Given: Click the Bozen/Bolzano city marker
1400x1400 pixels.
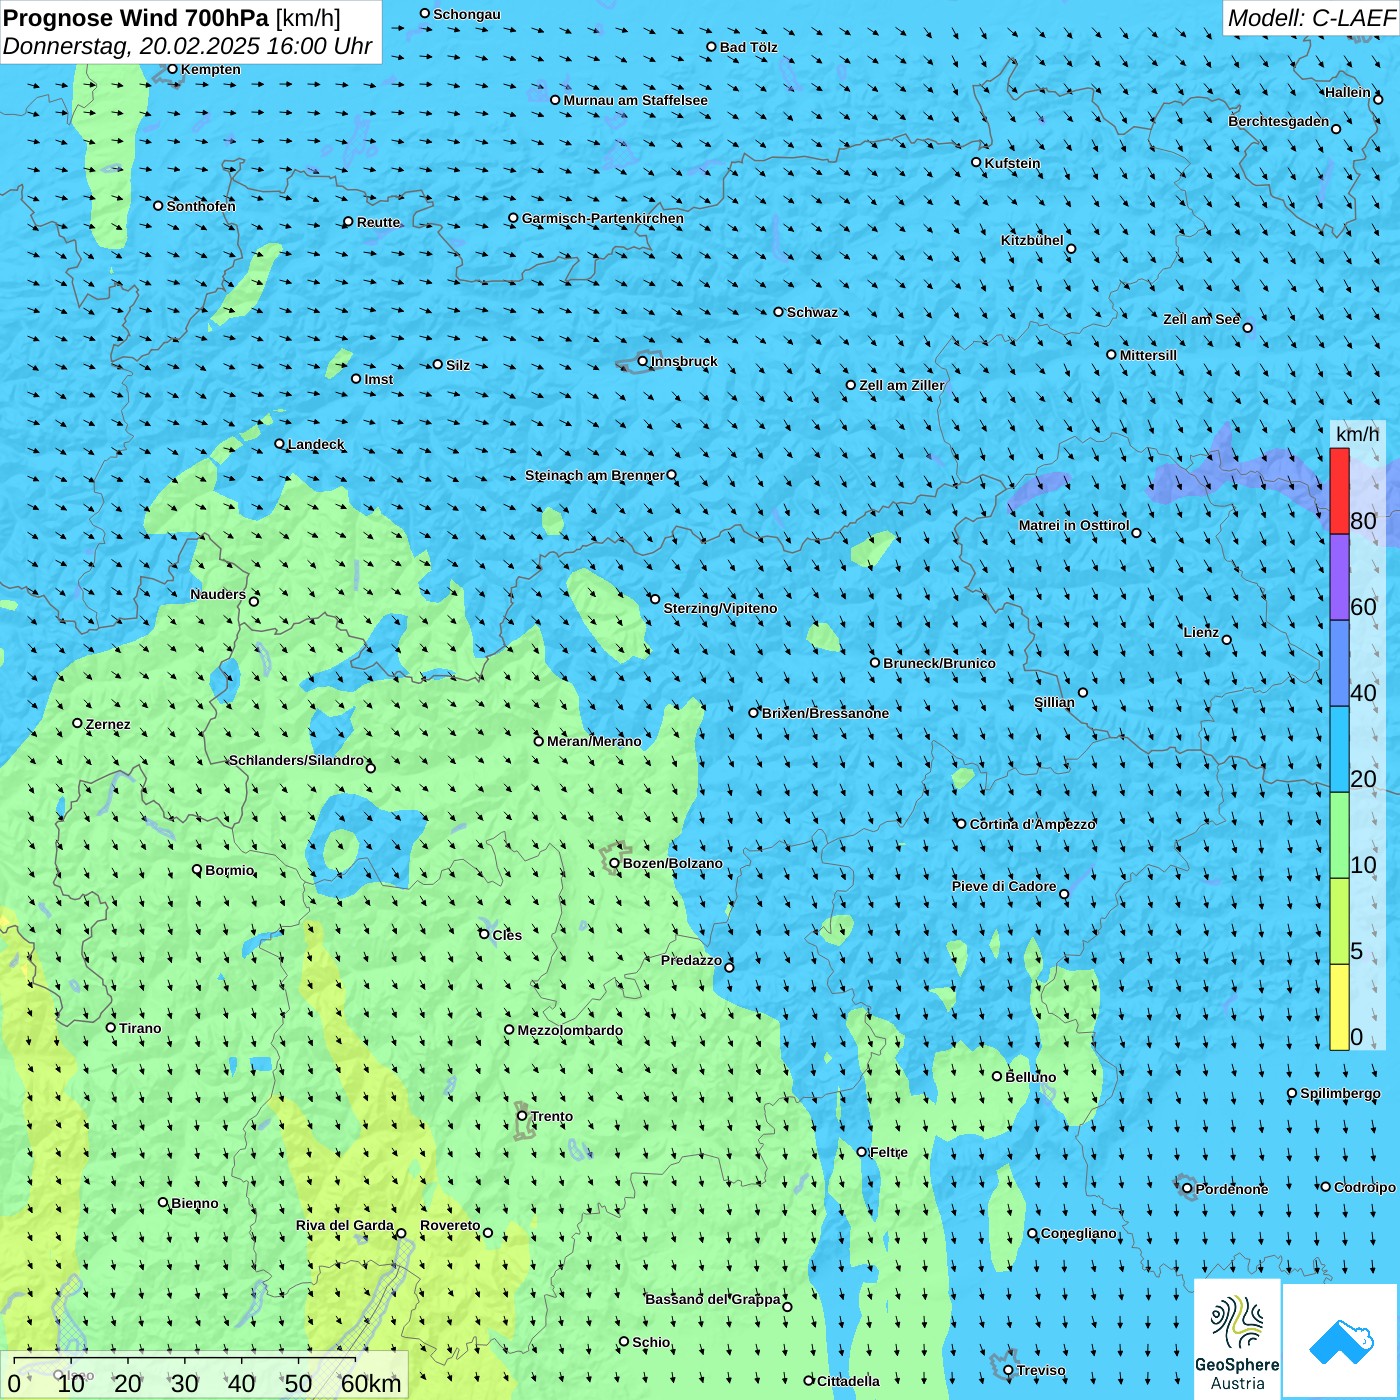Looking at the screenshot, I should point(614,863).
